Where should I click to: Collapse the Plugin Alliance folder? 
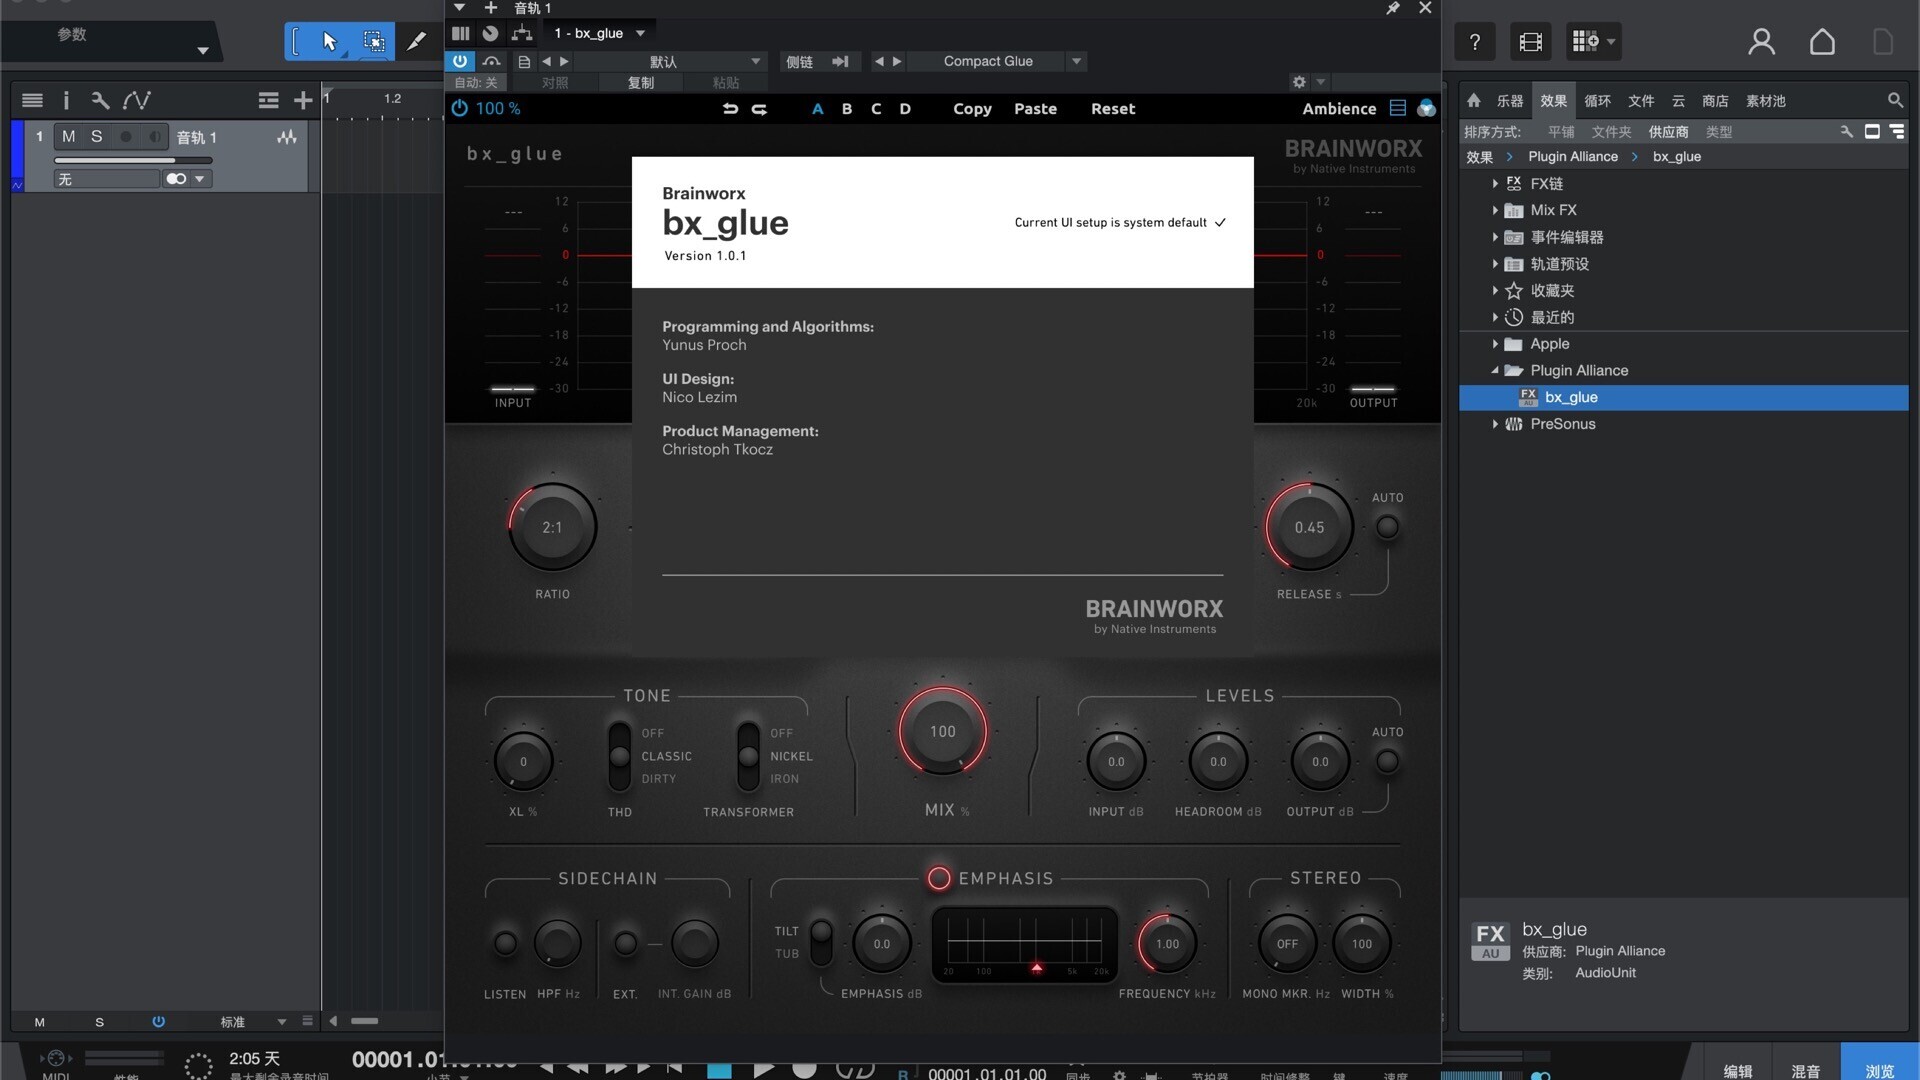1495,370
